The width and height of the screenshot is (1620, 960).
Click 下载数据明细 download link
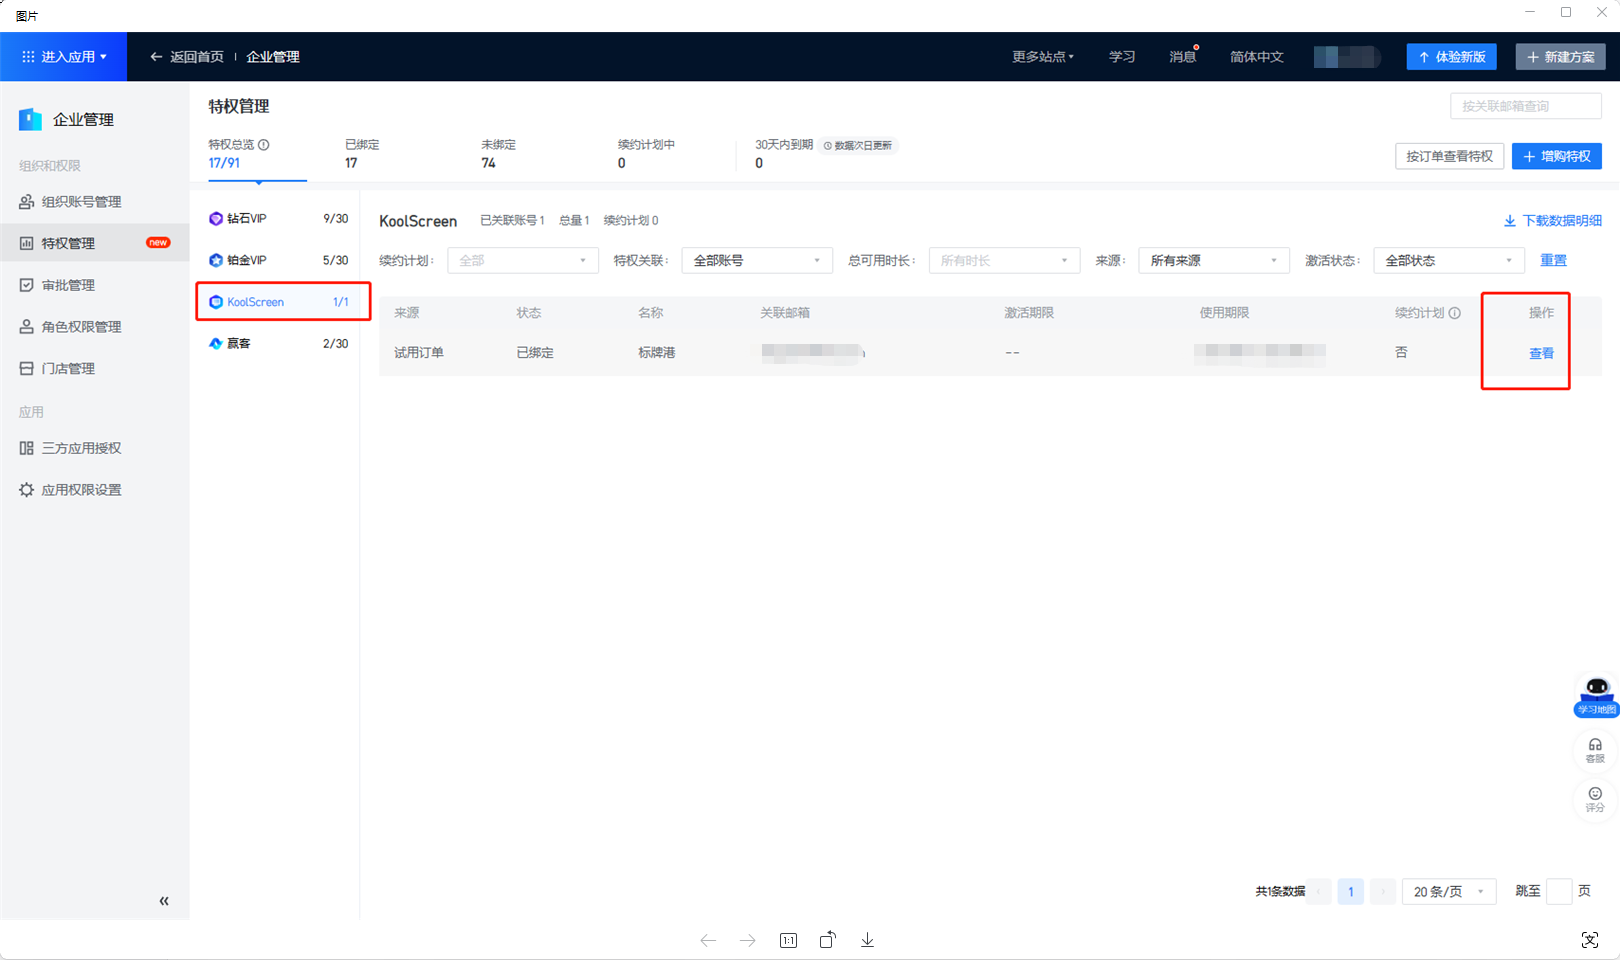click(1552, 221)
